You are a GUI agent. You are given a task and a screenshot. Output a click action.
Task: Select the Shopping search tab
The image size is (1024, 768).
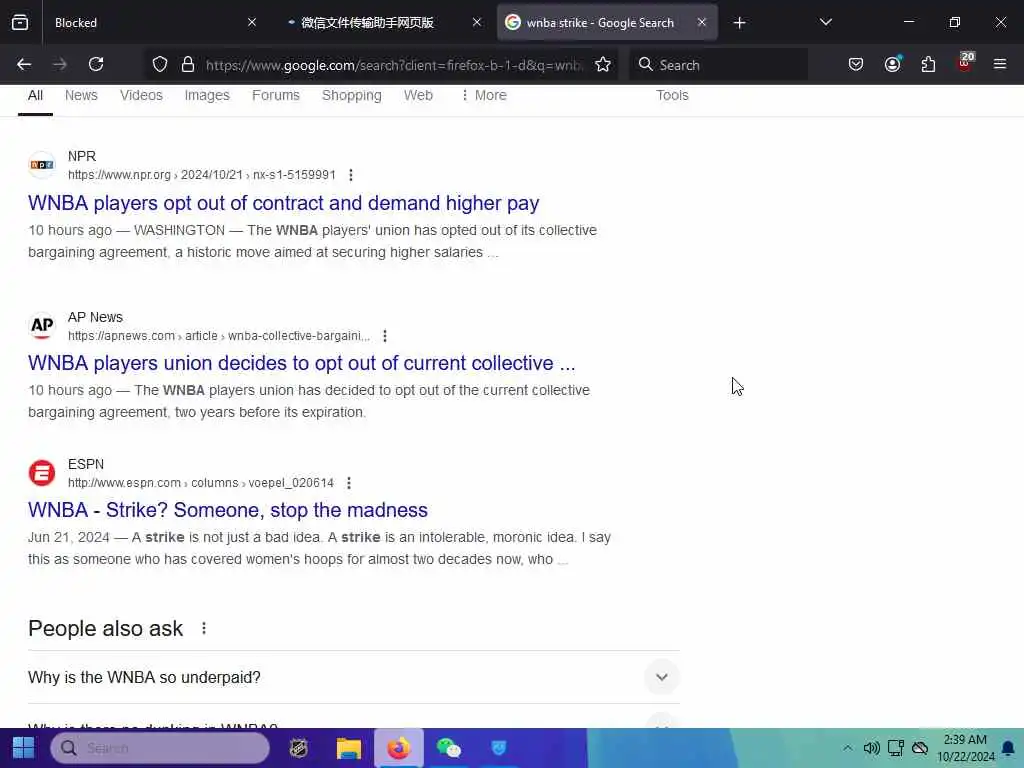pyautogui.click(x=351, y=95)
